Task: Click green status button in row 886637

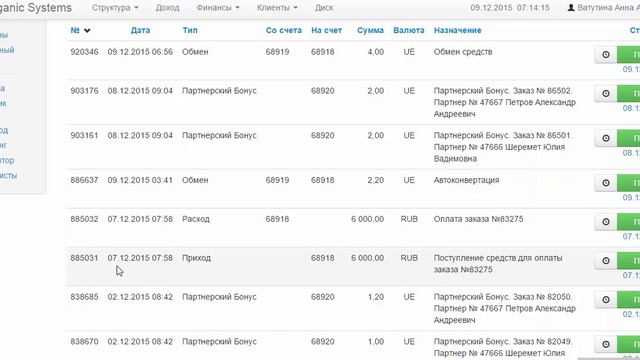Action: click(629, 183)
